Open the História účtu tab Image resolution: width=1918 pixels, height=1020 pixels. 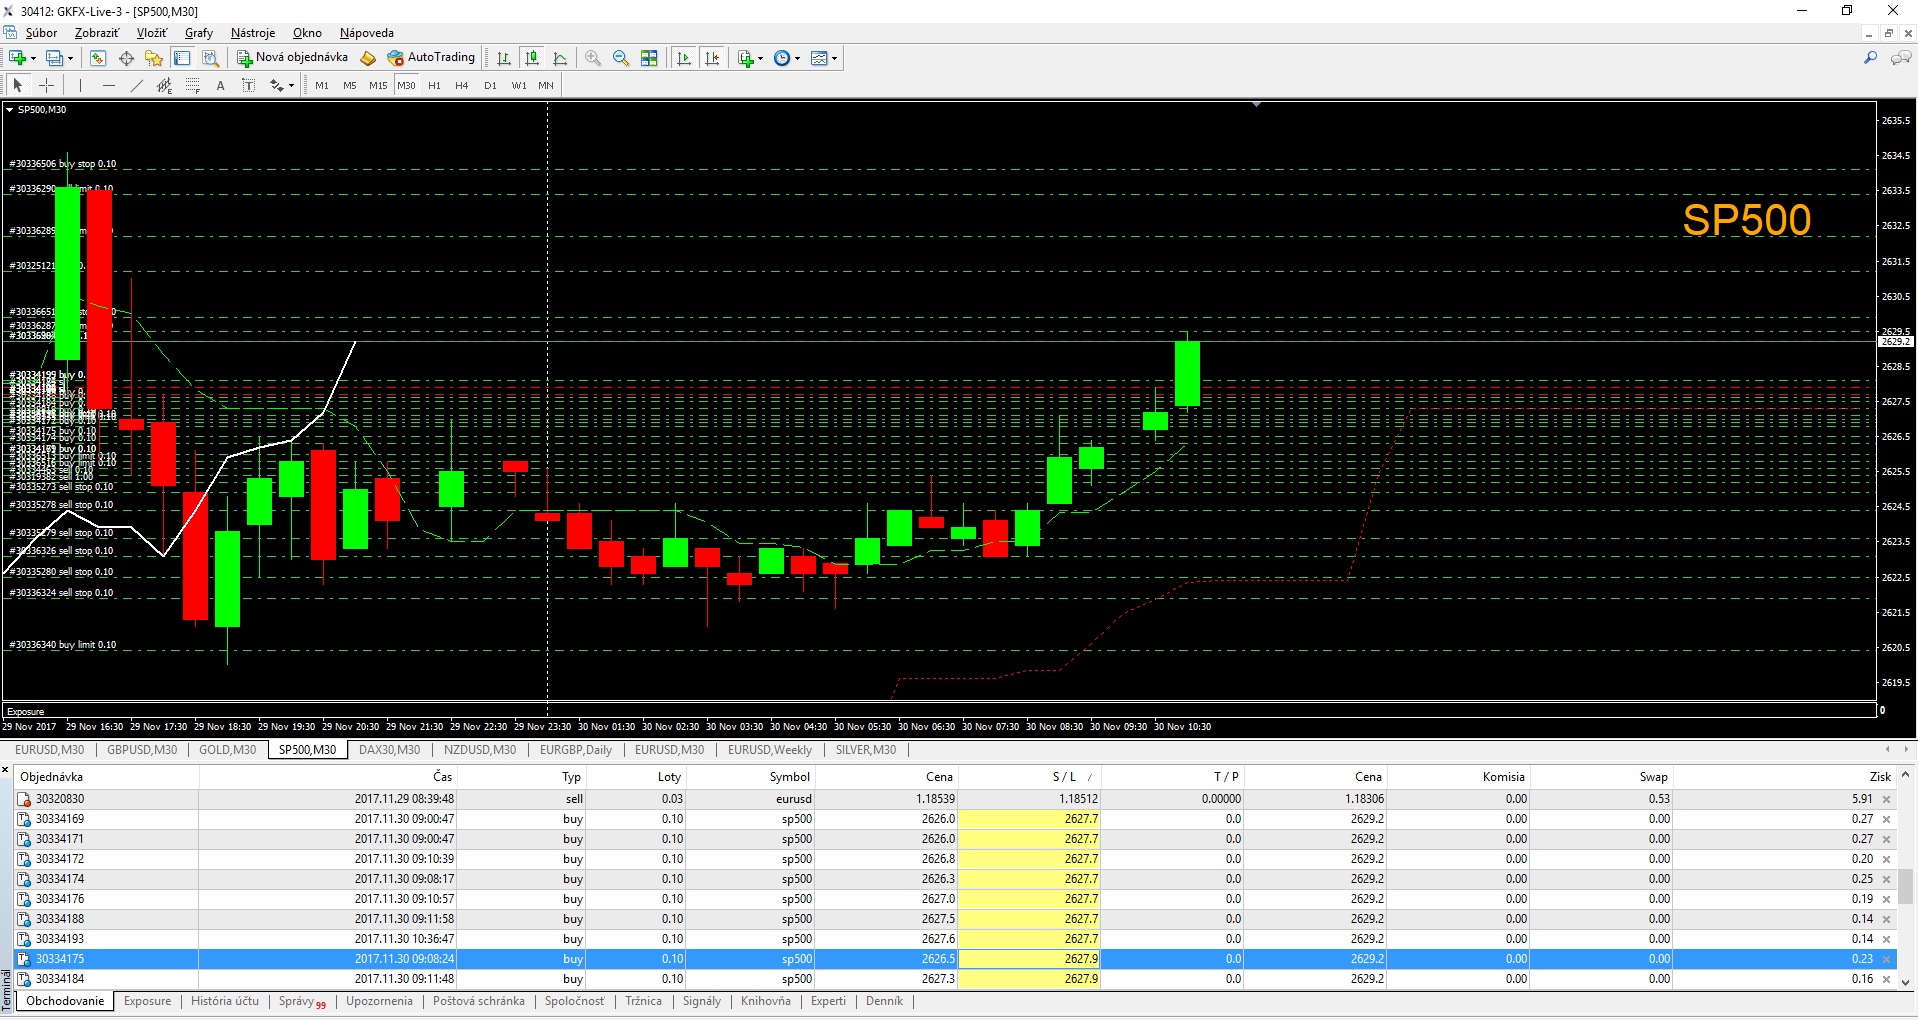tap(225, 1001)
